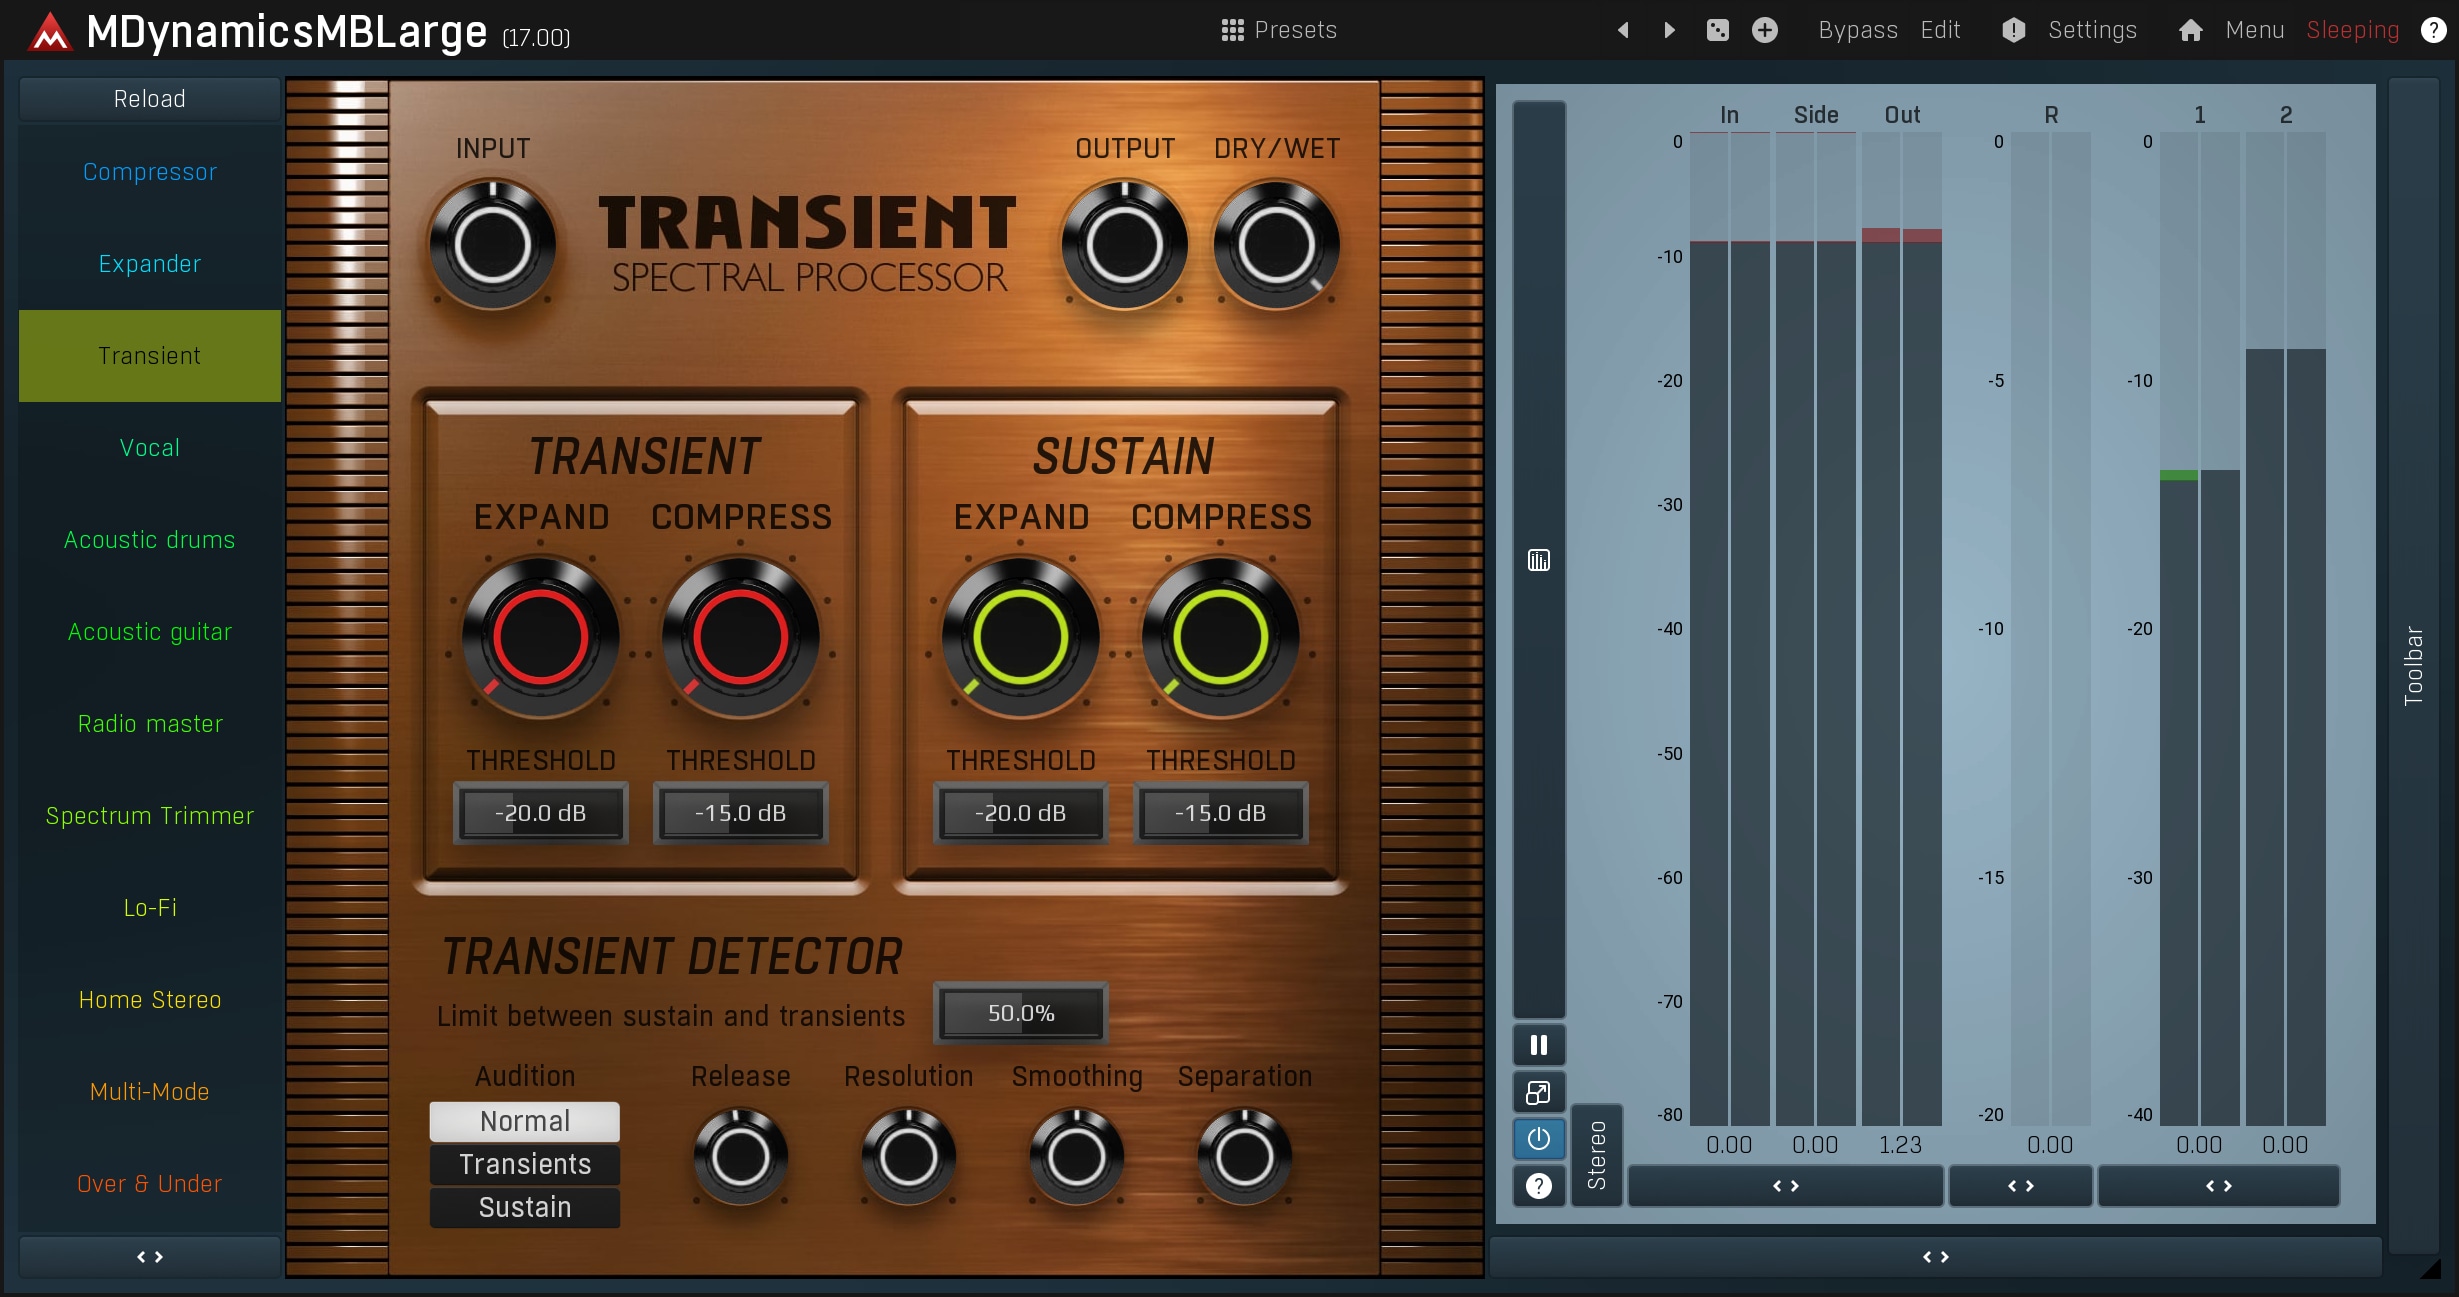Toggle the meters power button

pyautogui.click(x=1538, y=1138)
